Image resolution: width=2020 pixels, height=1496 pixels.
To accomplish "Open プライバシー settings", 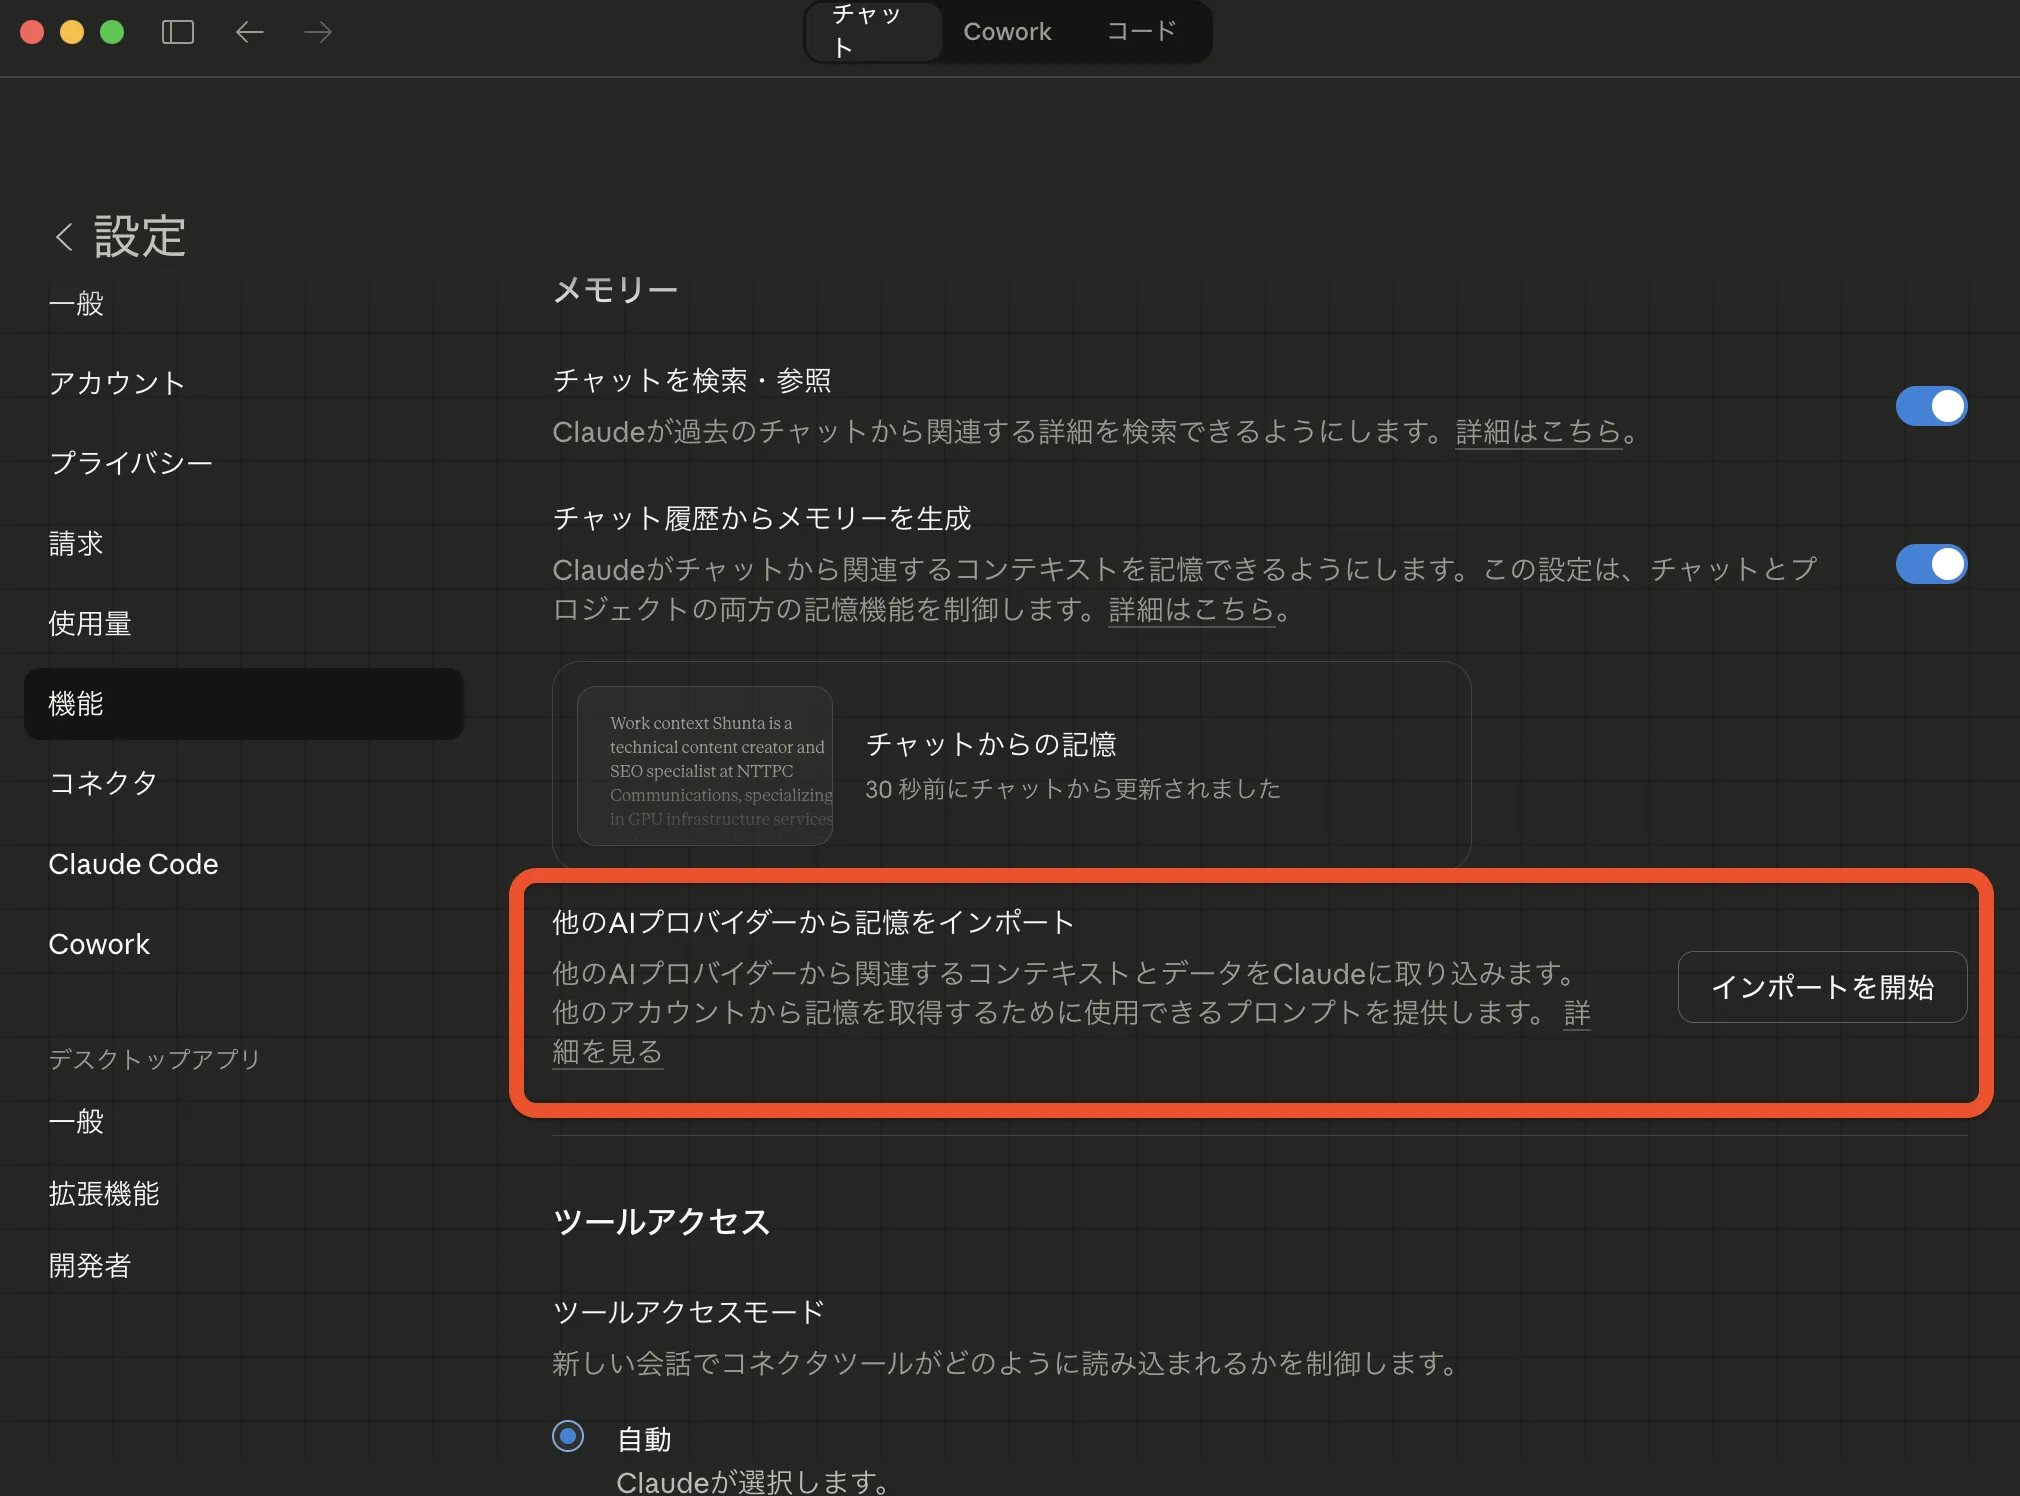I will coord(131,462).
